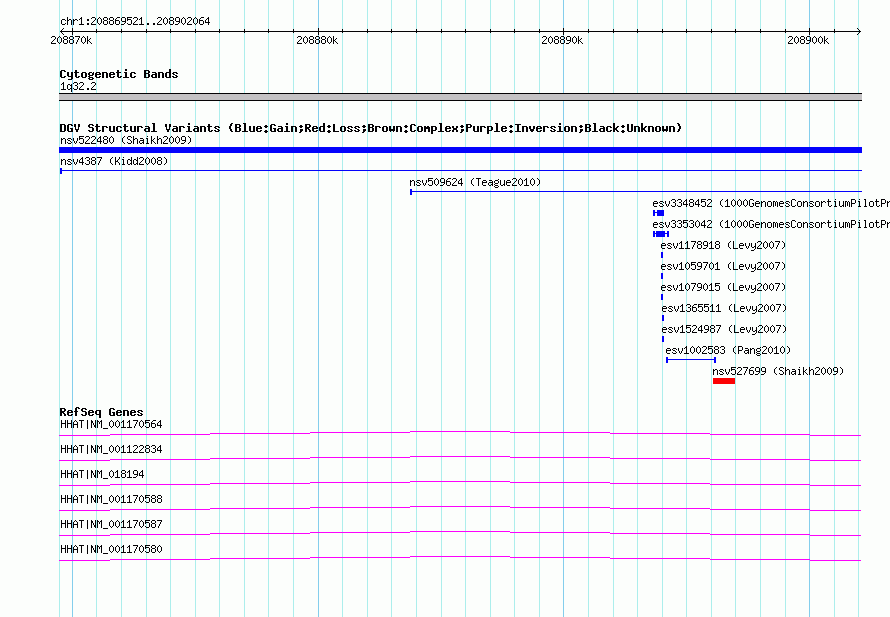Click the 208890k ruler tick label
890x617 pixels.
point(562,40)
